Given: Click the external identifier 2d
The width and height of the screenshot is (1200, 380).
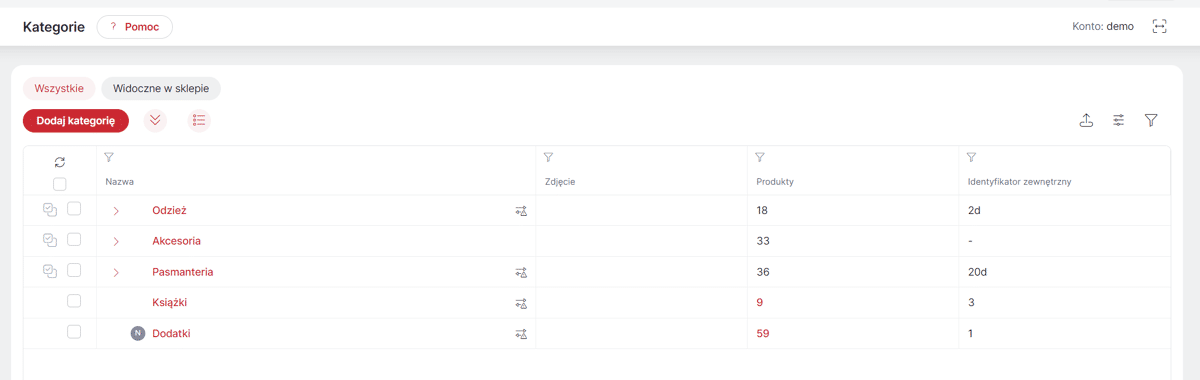Looking at the screenshot, I should [974, 211].
